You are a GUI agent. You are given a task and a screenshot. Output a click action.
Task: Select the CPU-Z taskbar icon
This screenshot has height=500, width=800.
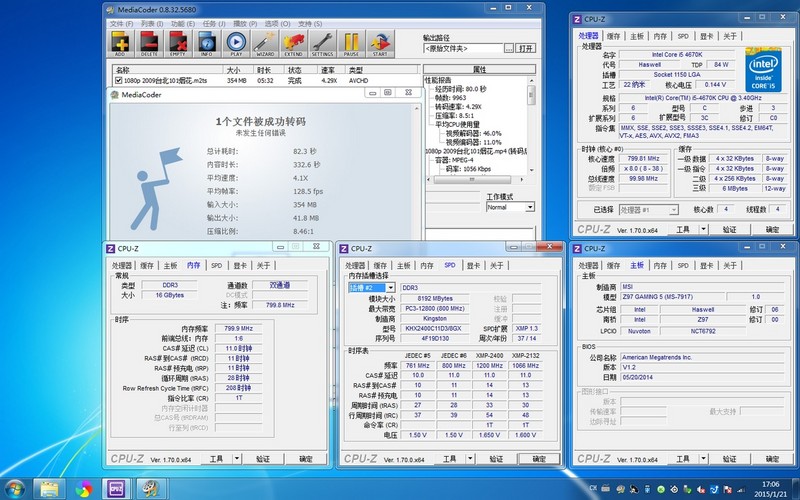(x=117, y=489)
